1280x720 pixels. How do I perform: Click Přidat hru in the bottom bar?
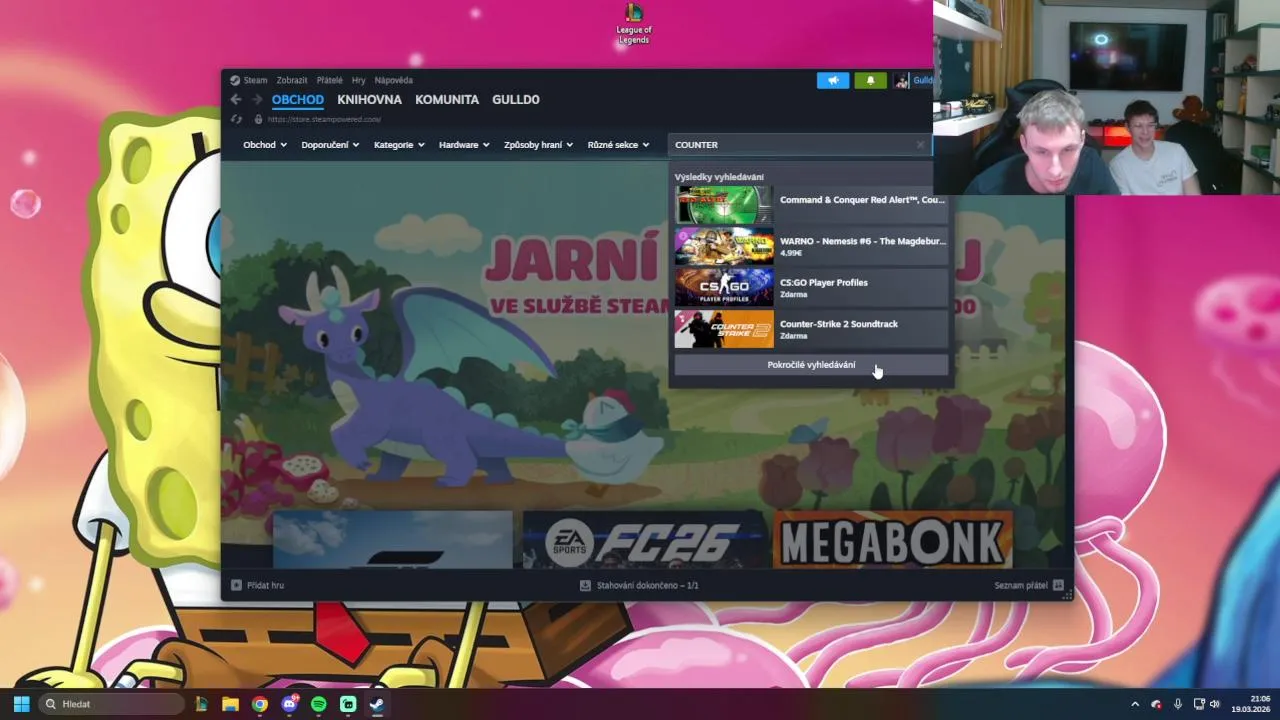(x=265, y=585)
